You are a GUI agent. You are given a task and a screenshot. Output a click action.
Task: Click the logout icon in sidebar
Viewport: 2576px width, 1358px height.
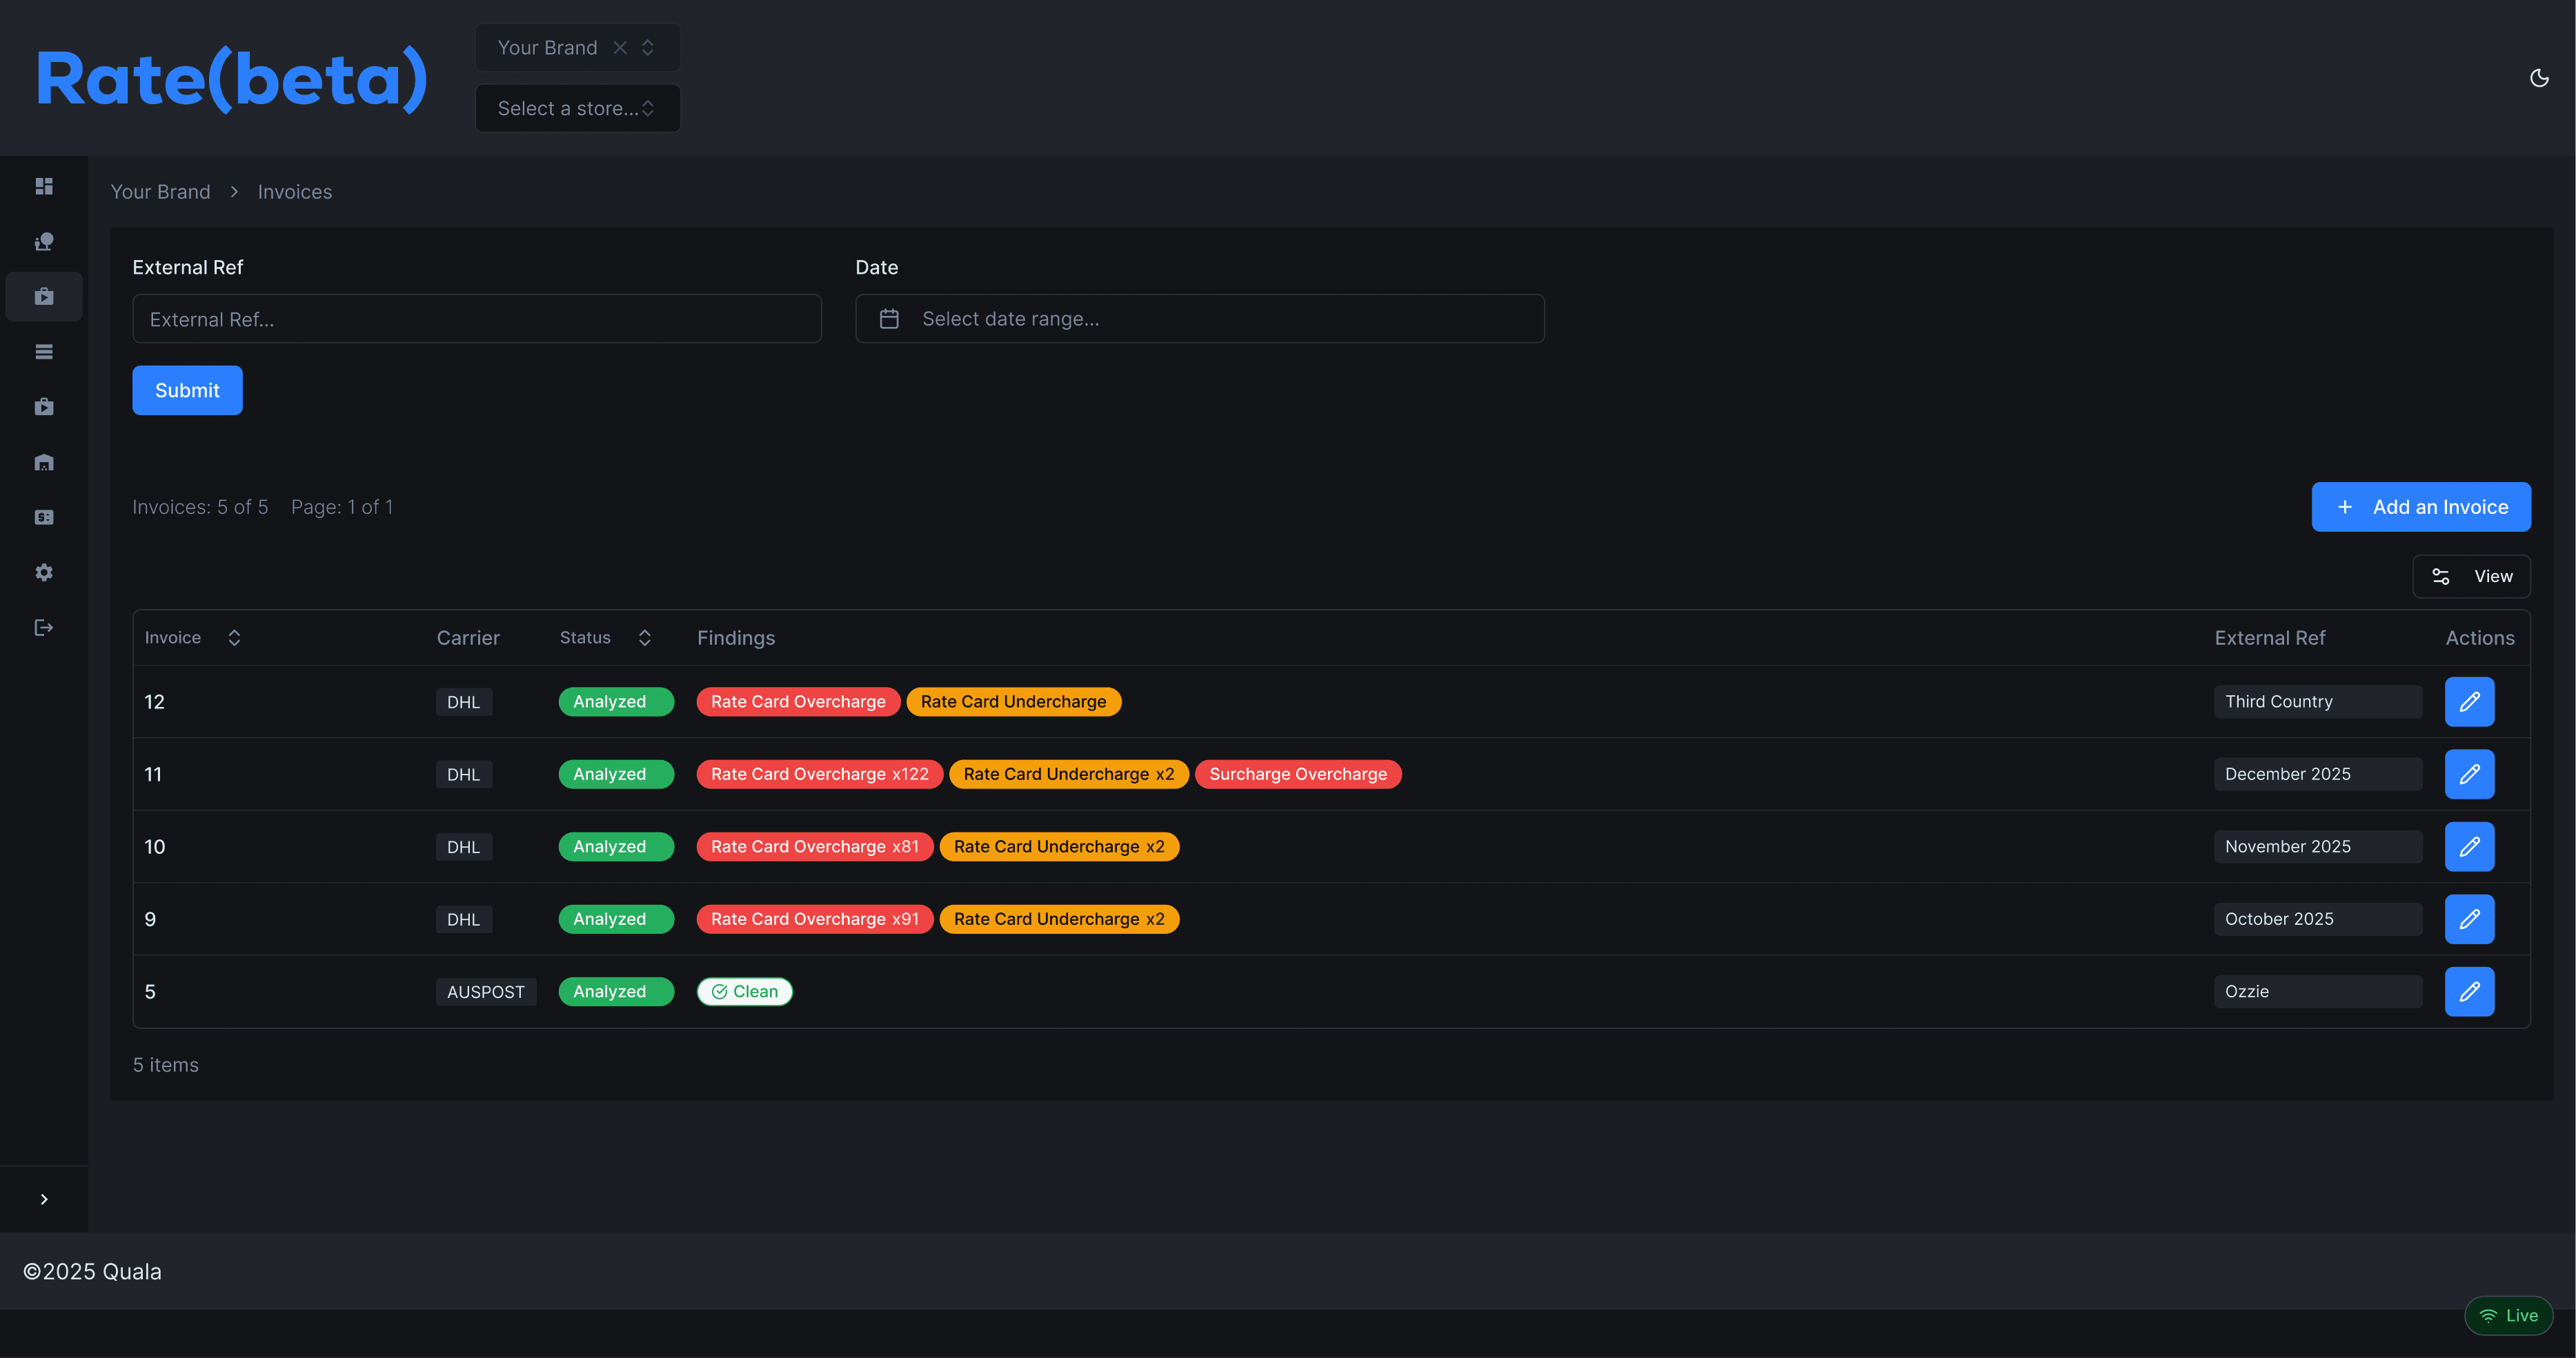(44, 627)
